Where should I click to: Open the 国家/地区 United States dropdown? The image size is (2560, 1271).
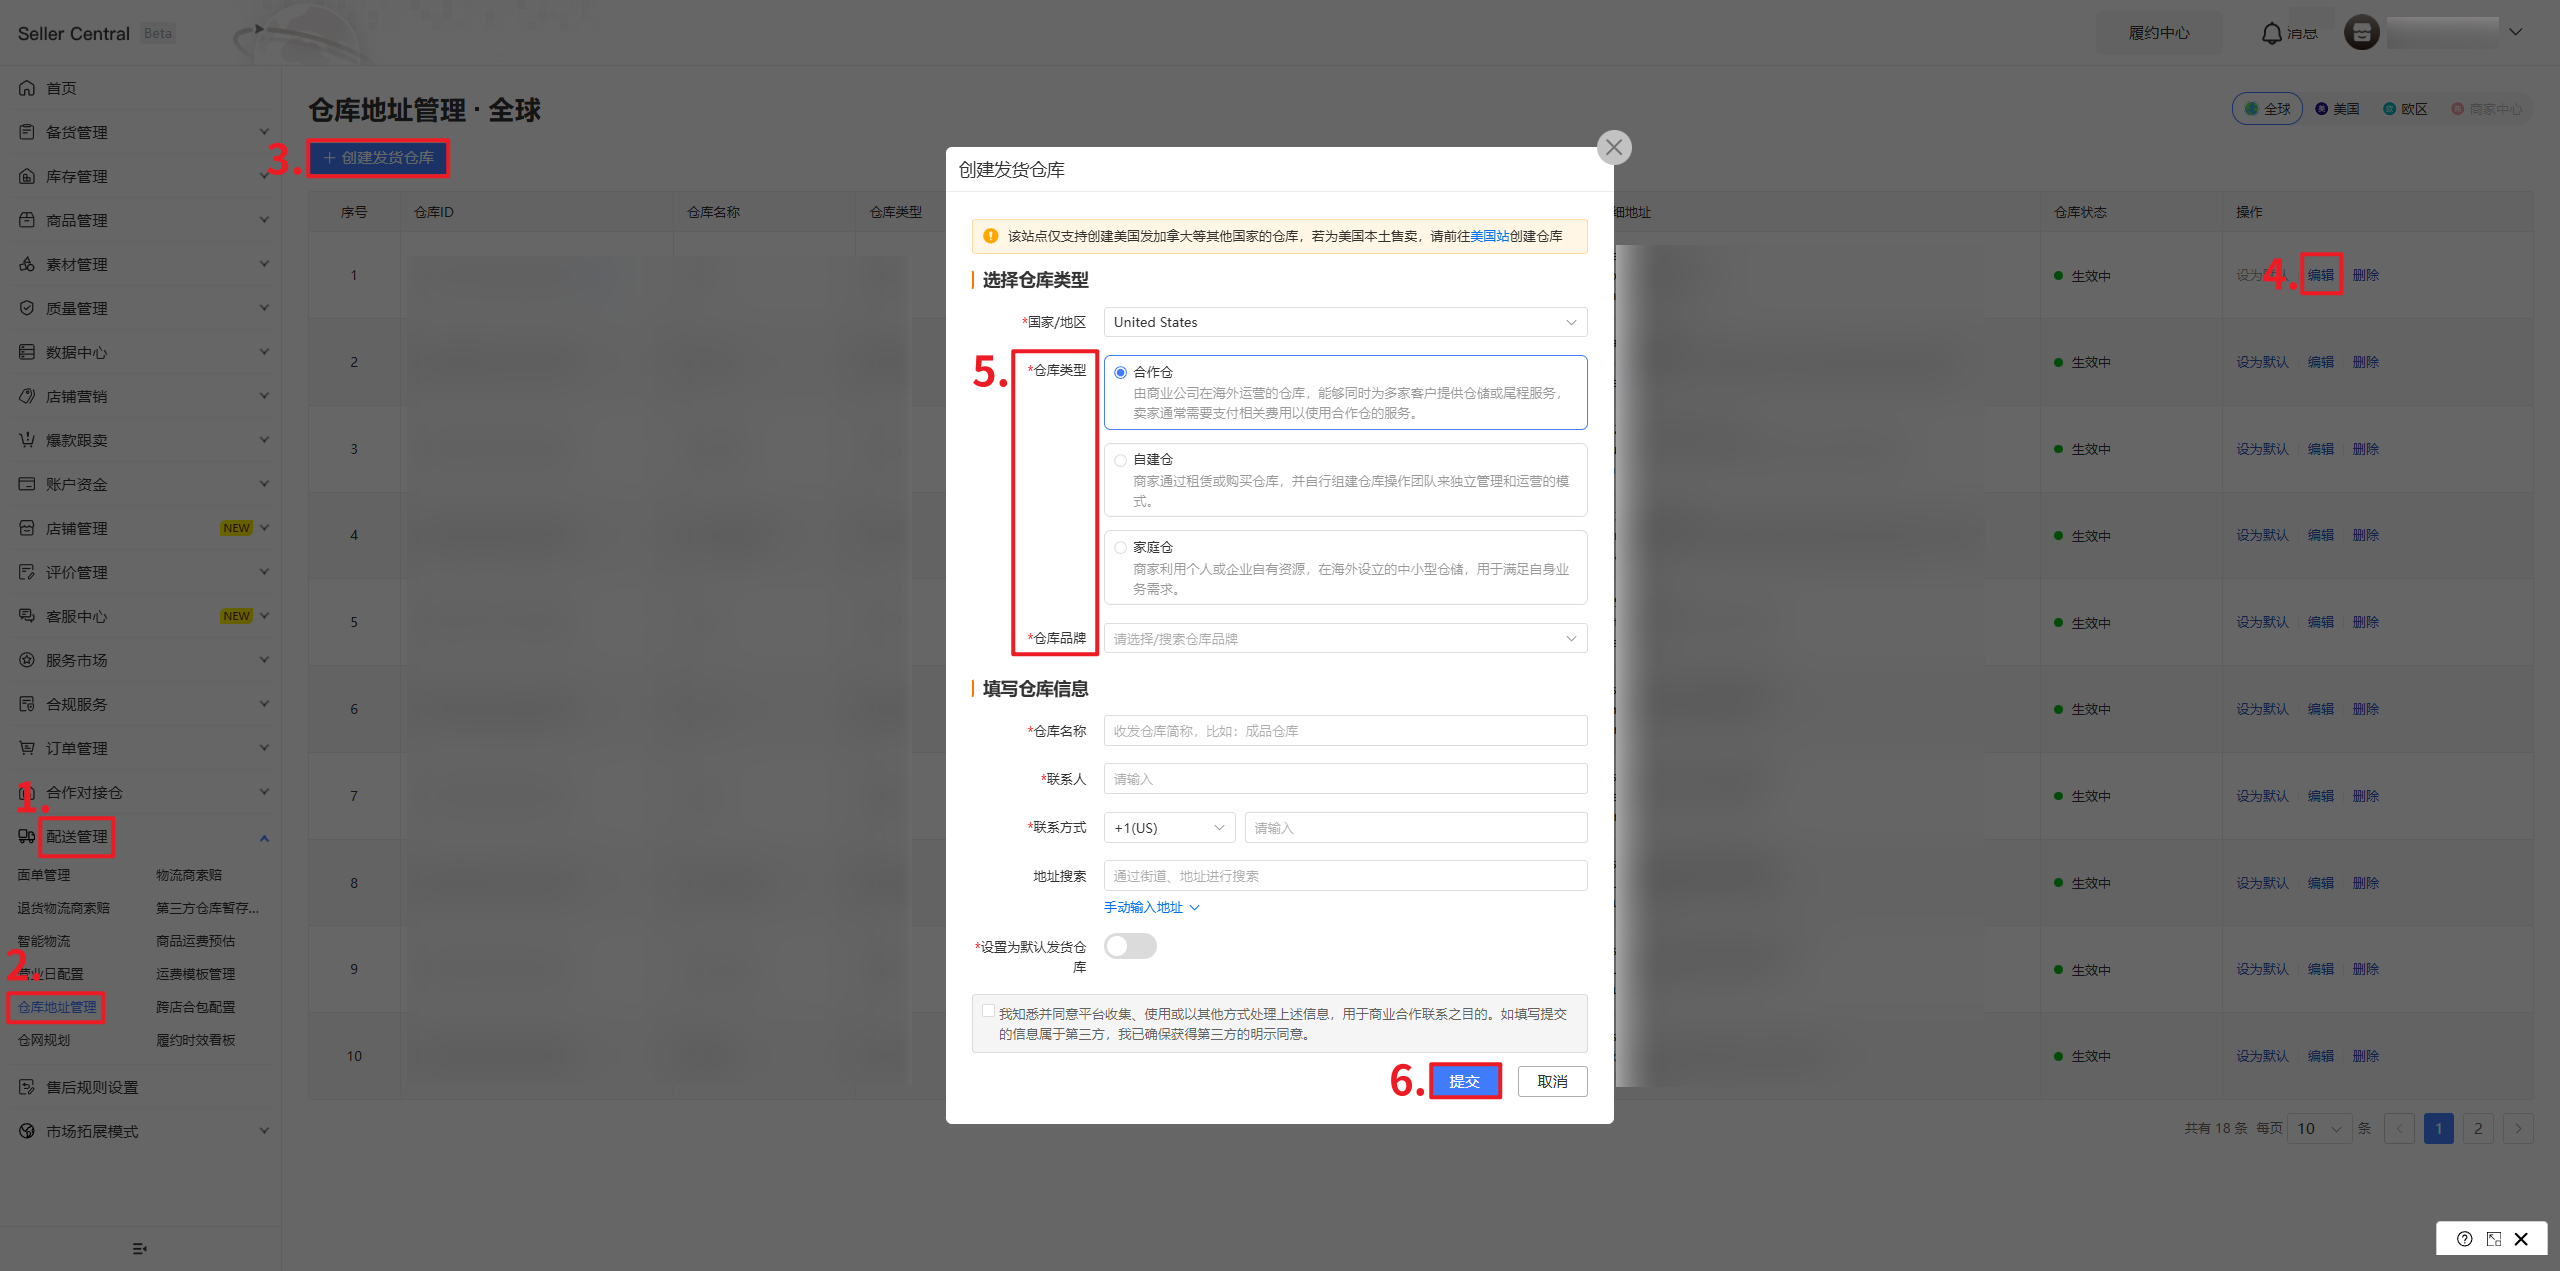(x=1344, y=322)
